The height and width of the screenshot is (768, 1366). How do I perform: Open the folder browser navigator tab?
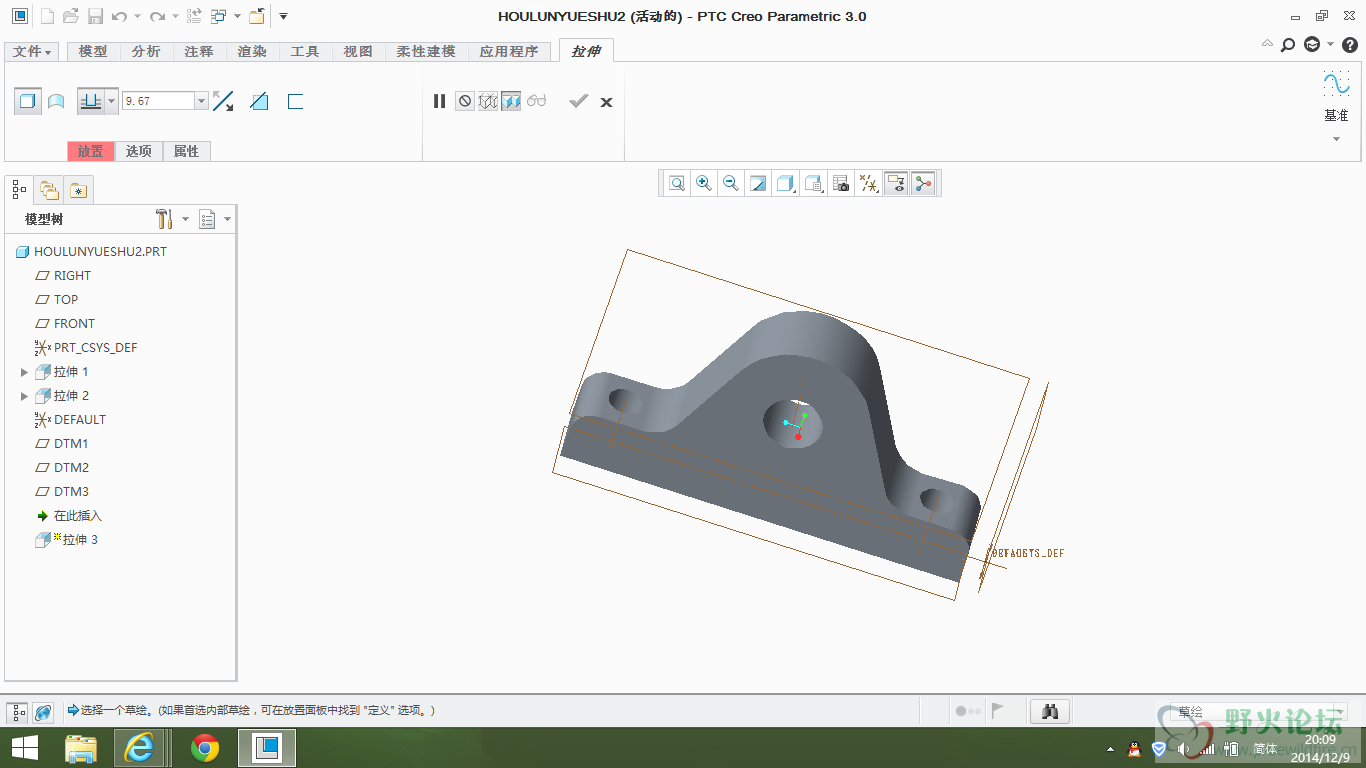pos(49,190)
